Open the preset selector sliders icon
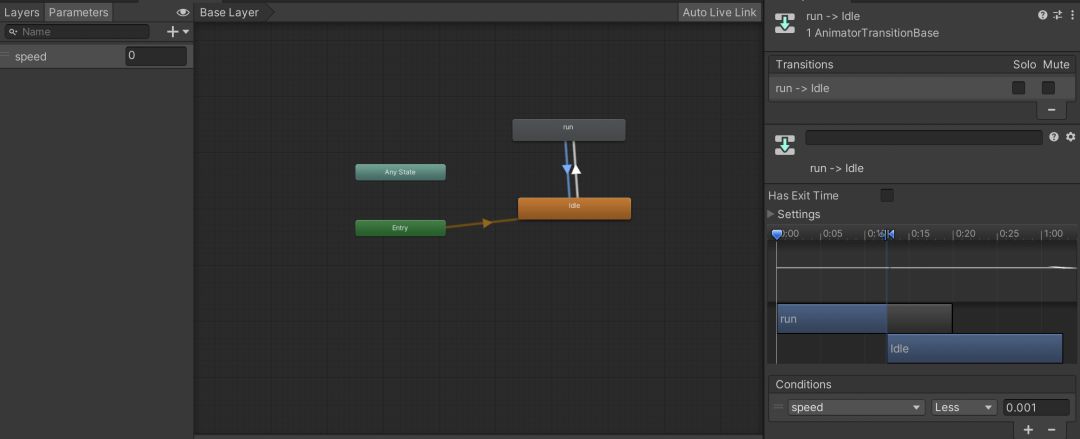 tap(1058, 15)
